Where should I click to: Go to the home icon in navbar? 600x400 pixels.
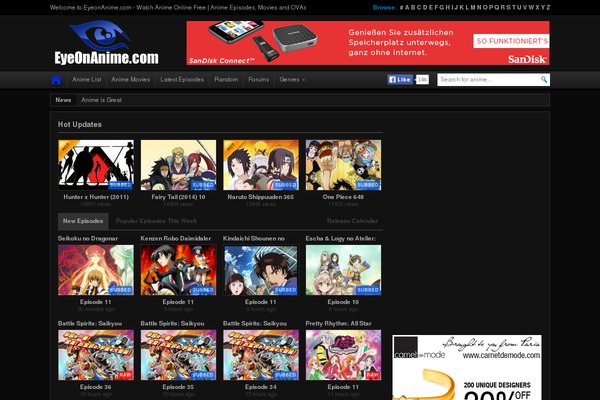(x=56, y=80)
